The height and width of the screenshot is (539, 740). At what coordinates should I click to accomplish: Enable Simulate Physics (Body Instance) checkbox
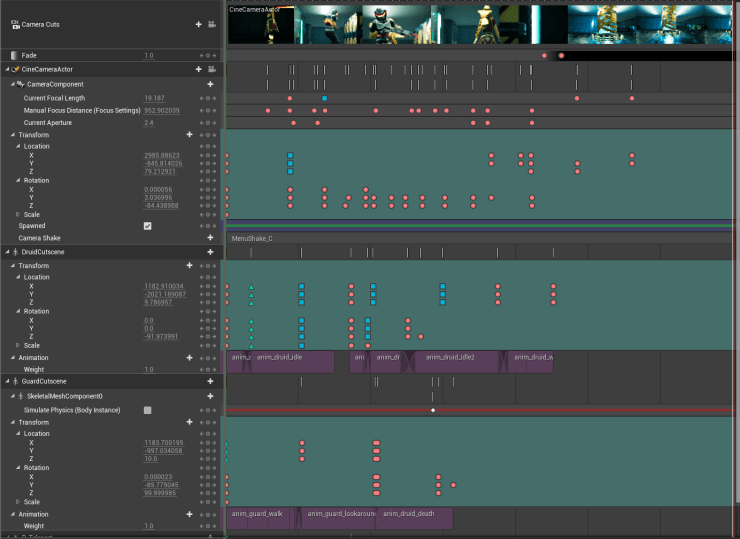[148, 410]
